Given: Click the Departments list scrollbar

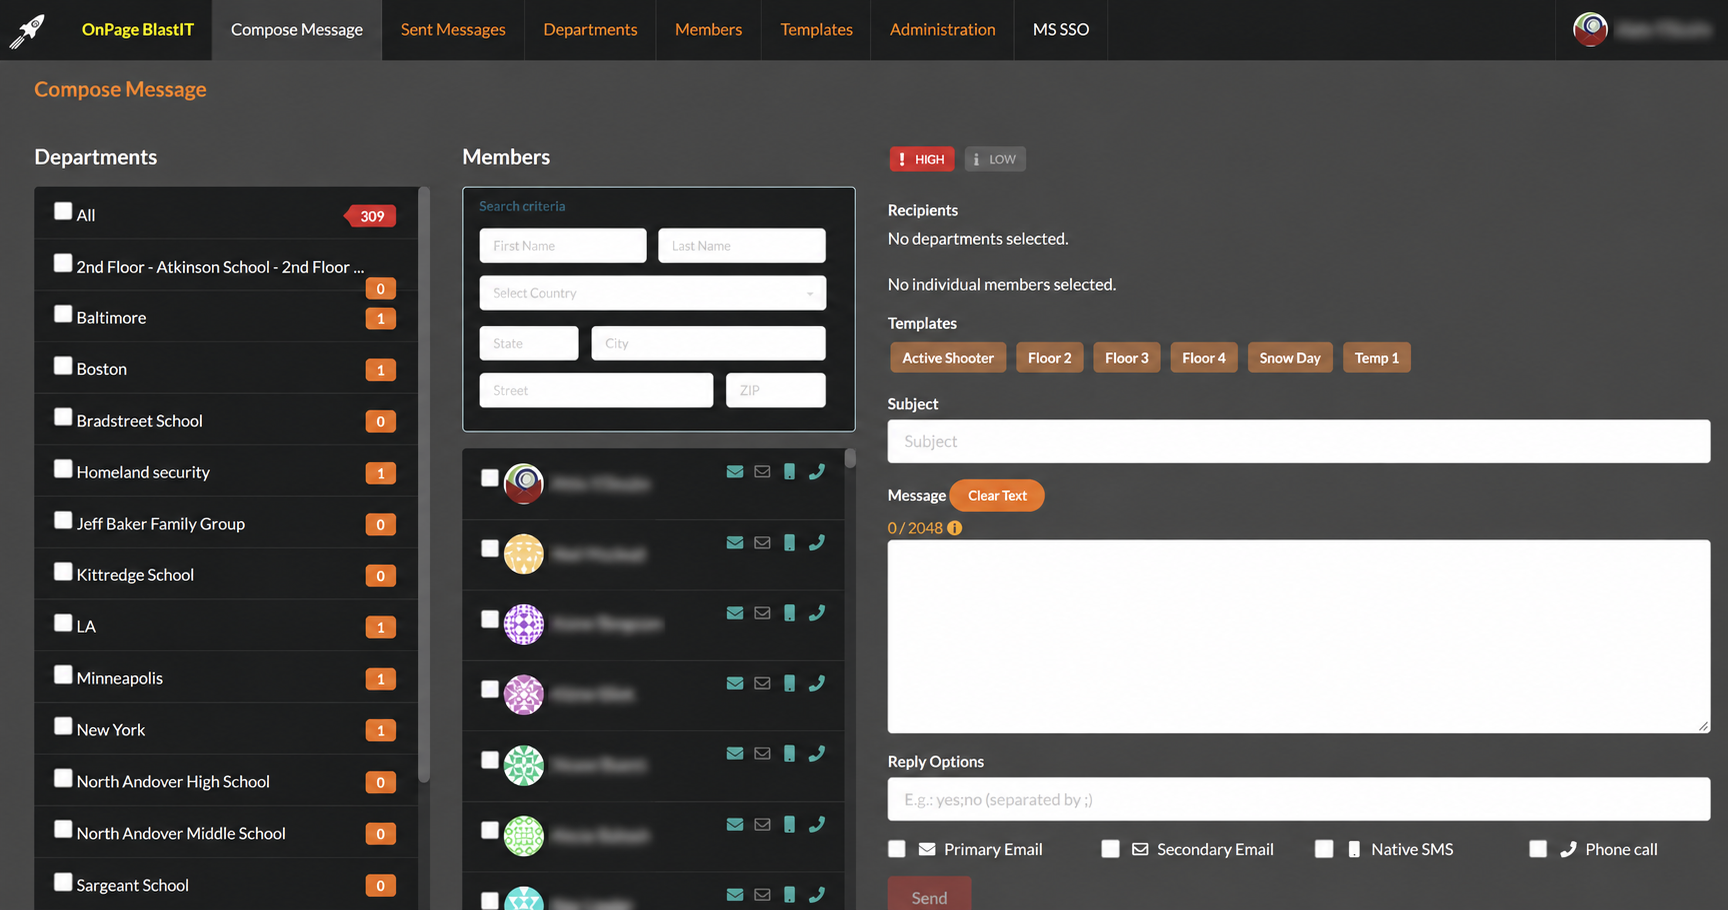Looking at the screenshot, I should 424,484.
